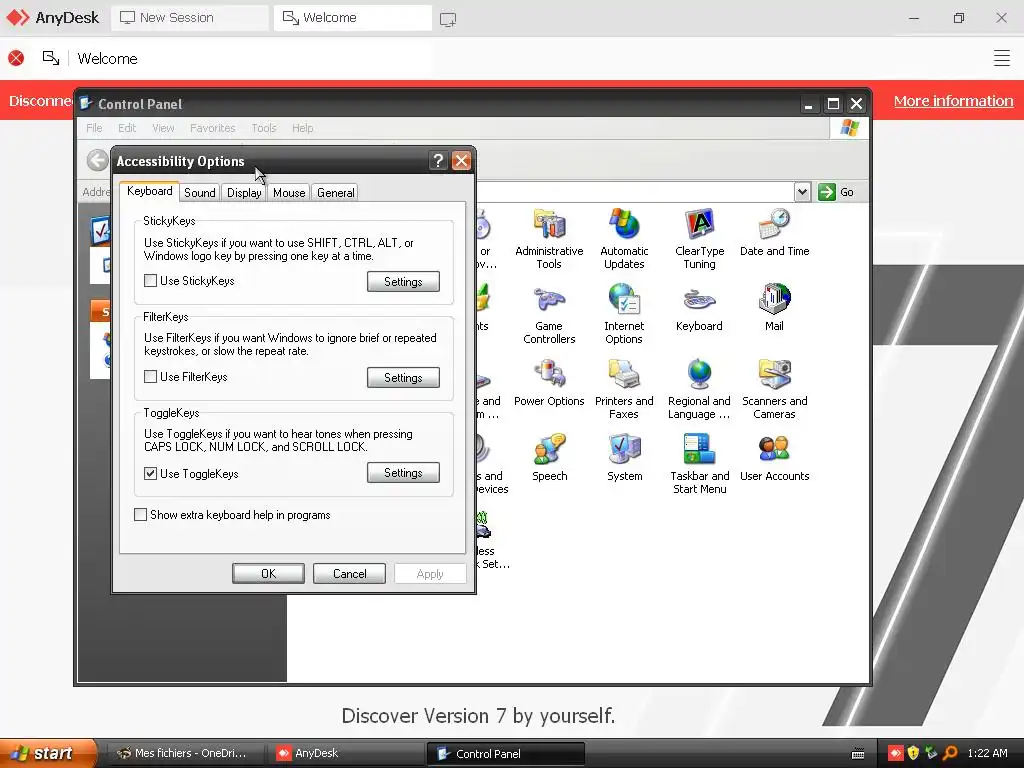Image resolution: width=1024 pixels, height=768 pixels.
Task: Open ToggleKeys Settings button
Action: 403,473
